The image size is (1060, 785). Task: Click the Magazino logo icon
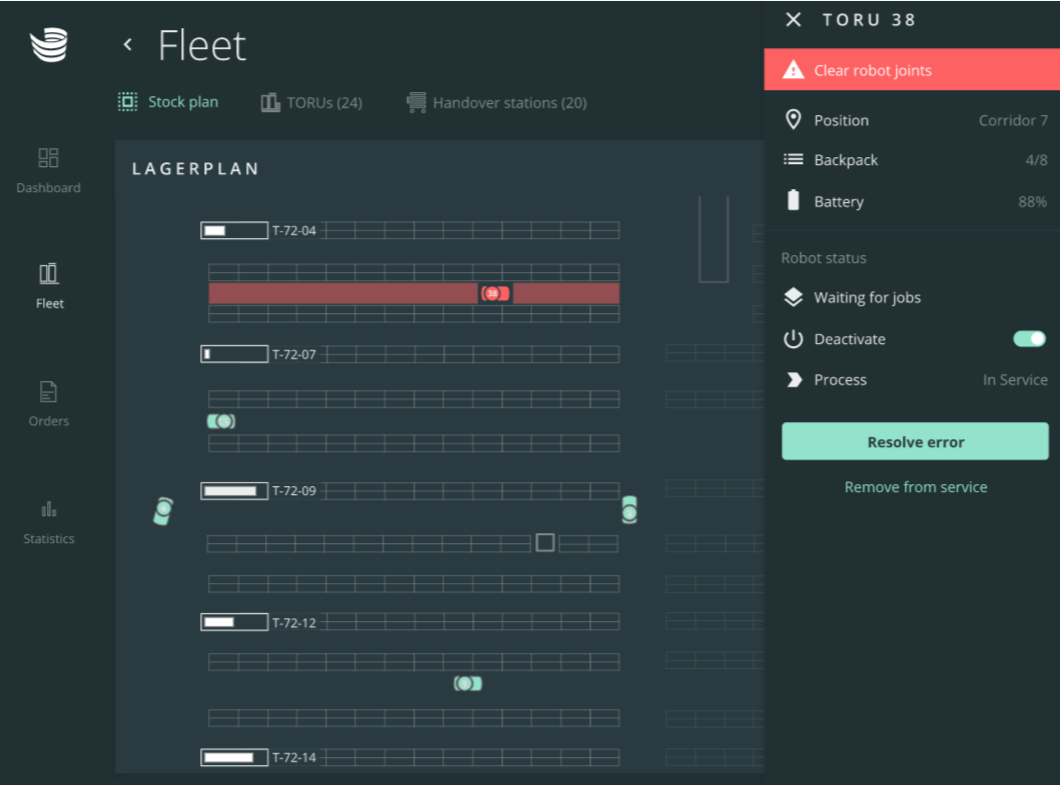pyautogui.click(x=48, y=46)
